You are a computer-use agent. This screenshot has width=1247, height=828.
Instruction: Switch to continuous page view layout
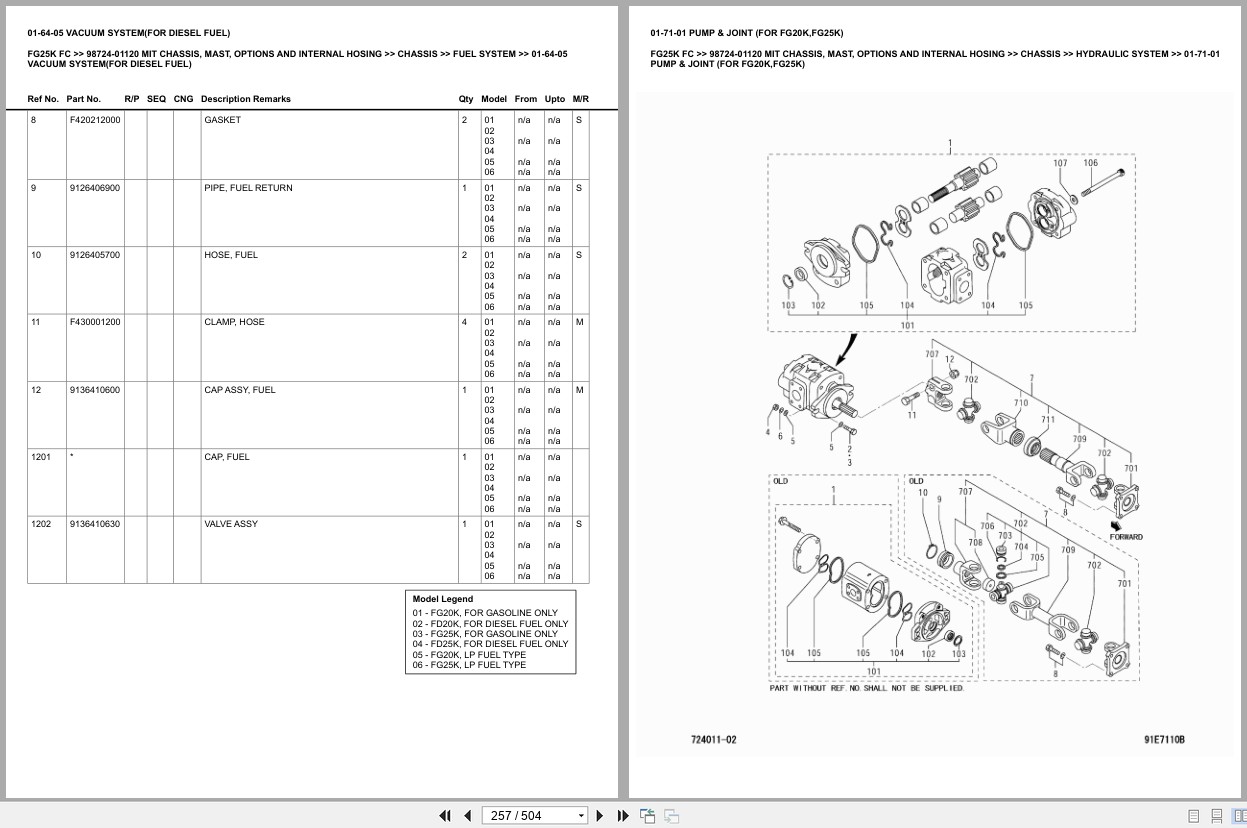click(1217, 816)
